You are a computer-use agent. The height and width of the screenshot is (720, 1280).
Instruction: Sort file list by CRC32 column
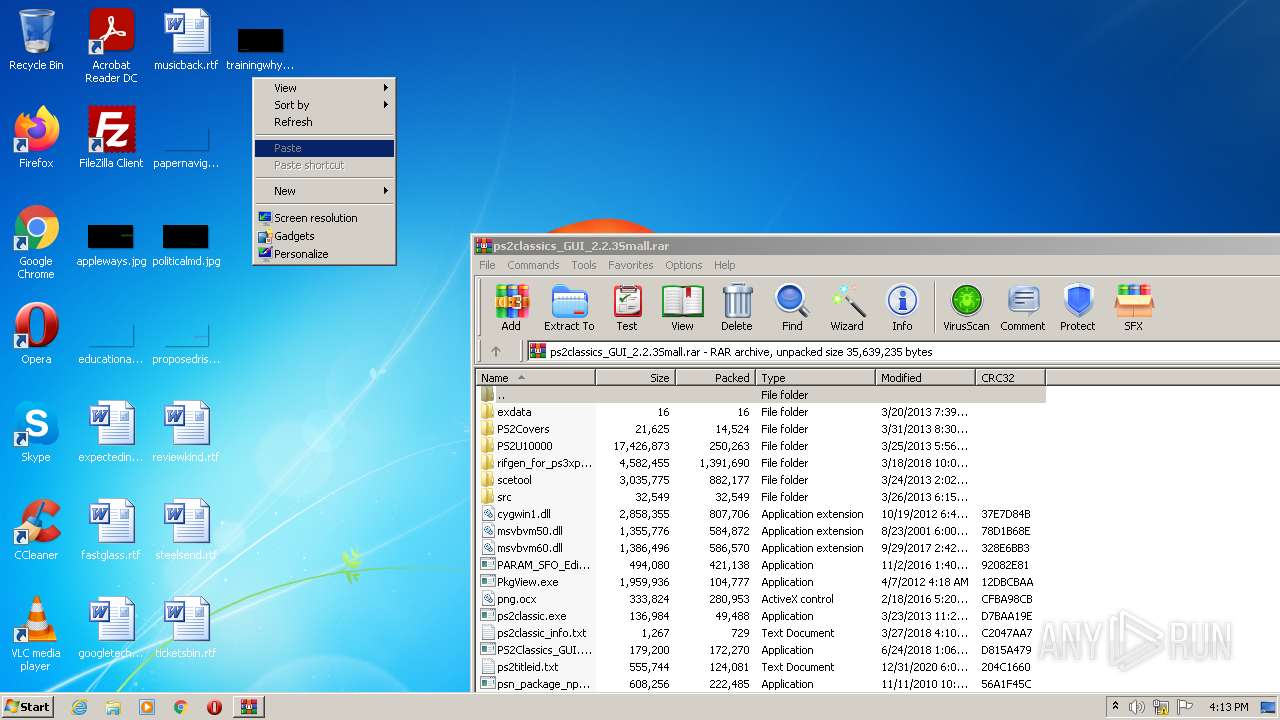1011,378
